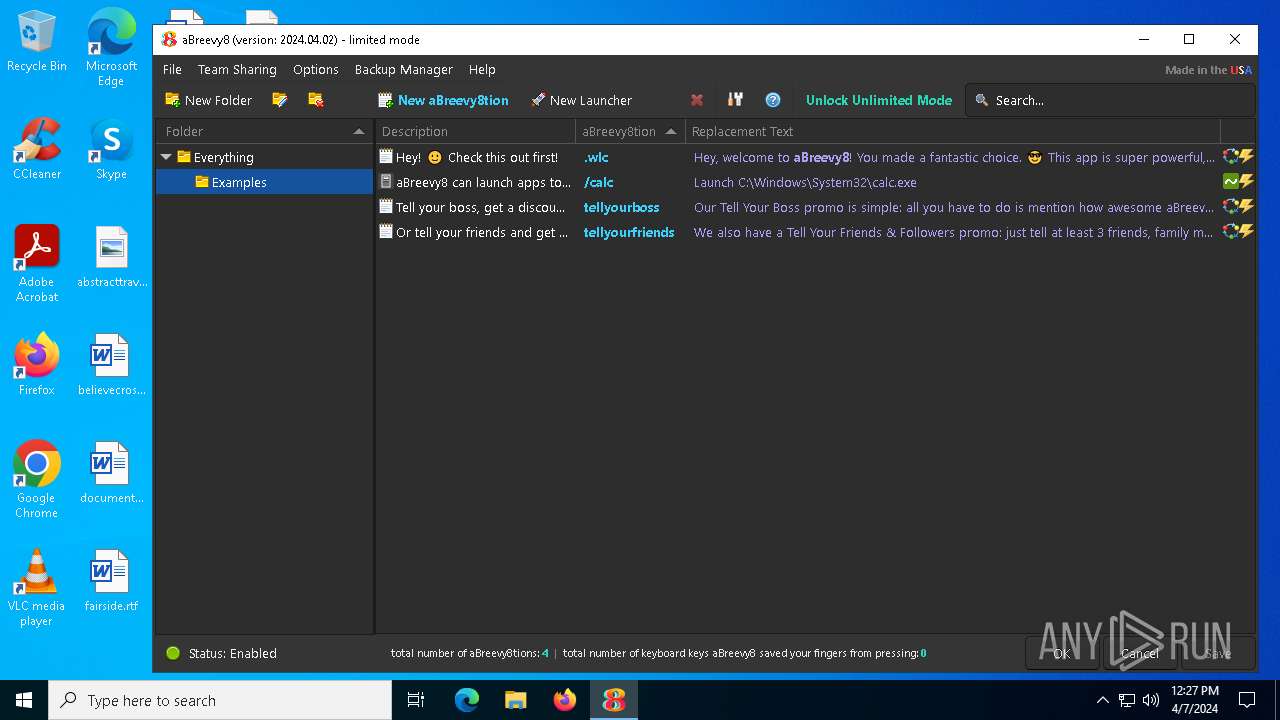Open CCleaner desktop shortcut

pyautogui.click(x=37, y=149)
